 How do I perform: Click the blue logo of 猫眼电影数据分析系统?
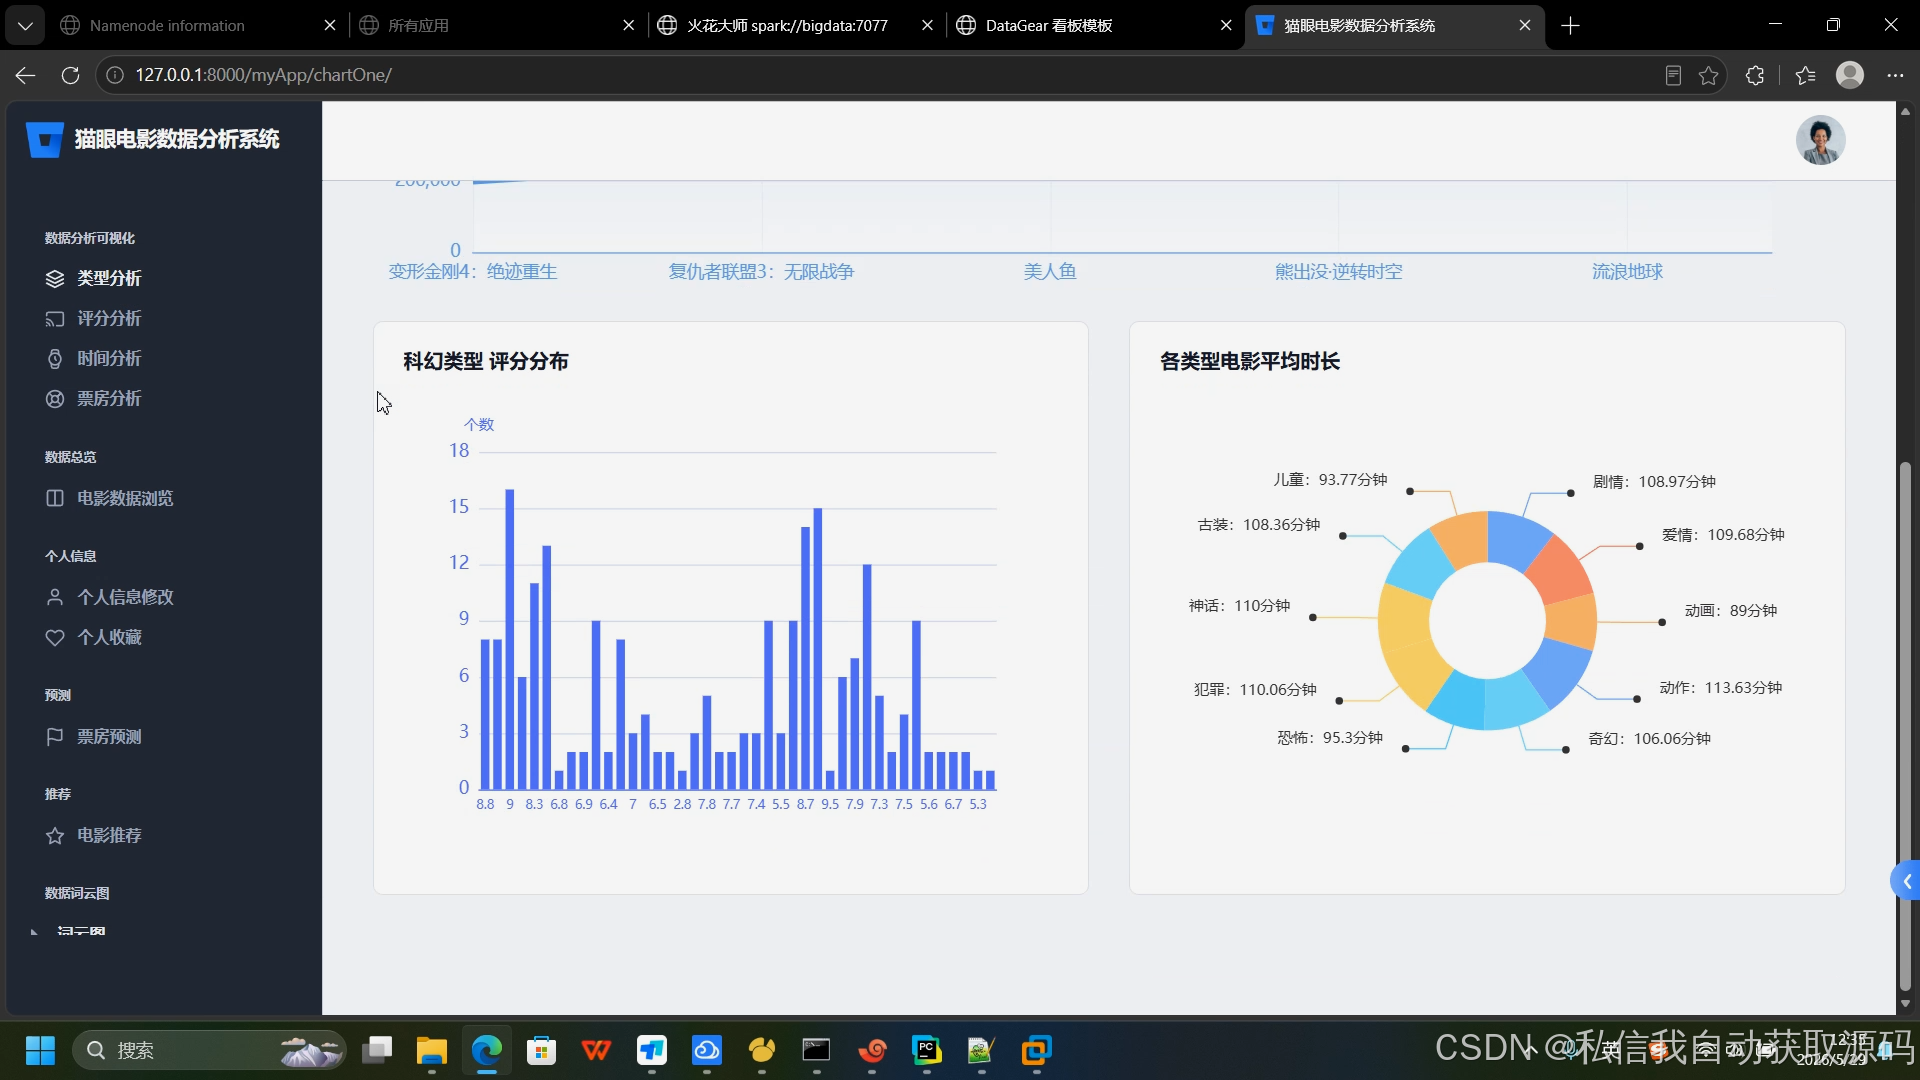(44, 140)
